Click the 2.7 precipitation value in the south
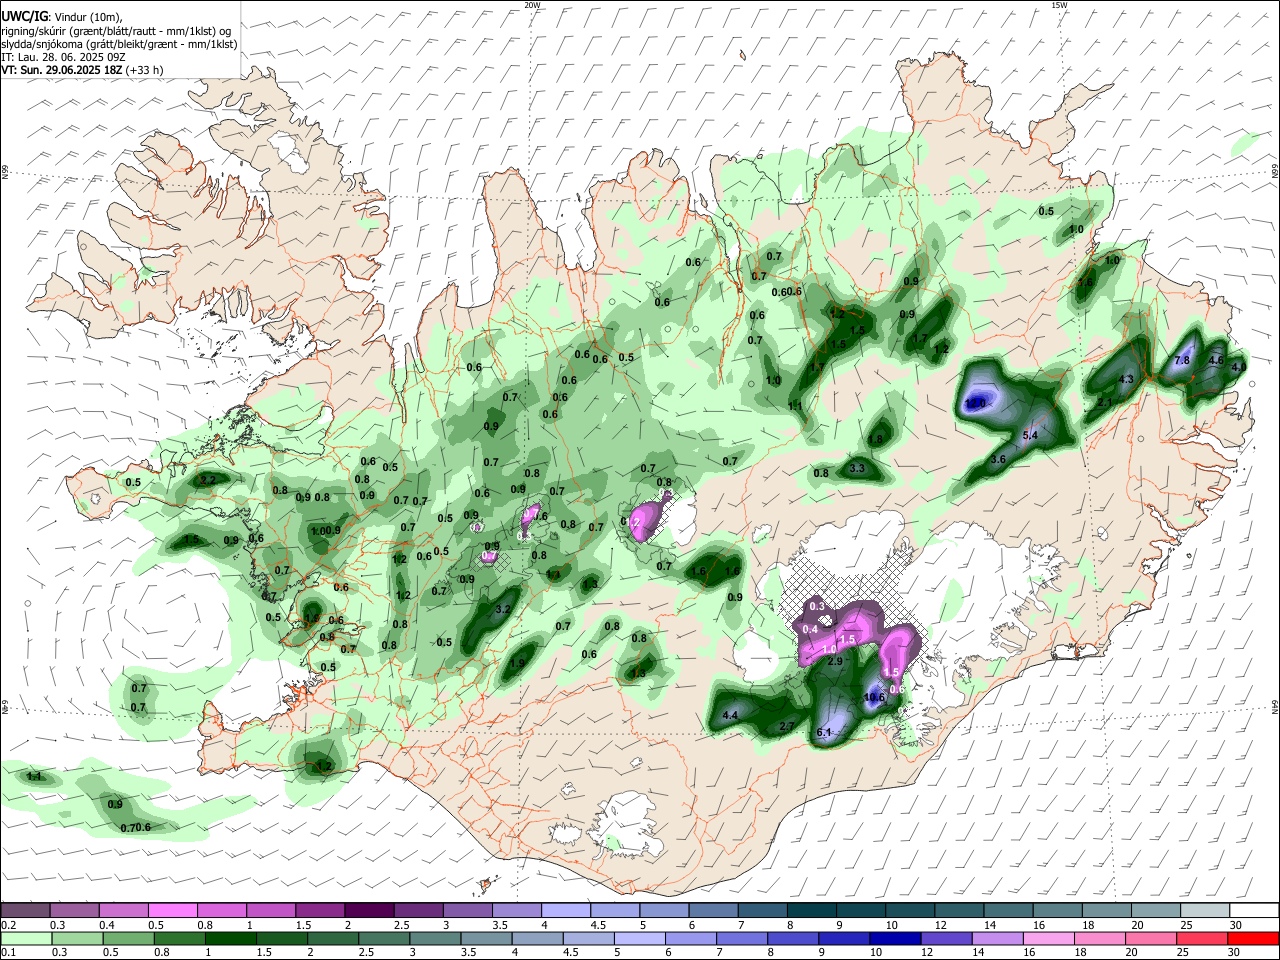The width and height of the screenshot is (1280, 960). (786, 726)
